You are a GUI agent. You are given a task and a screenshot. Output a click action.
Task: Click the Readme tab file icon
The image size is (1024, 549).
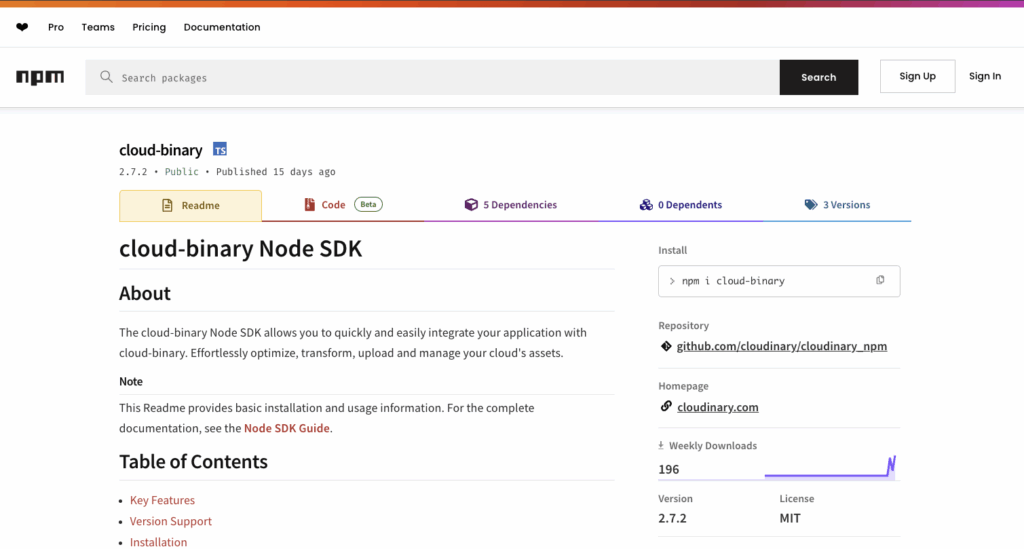pos(167,205)
